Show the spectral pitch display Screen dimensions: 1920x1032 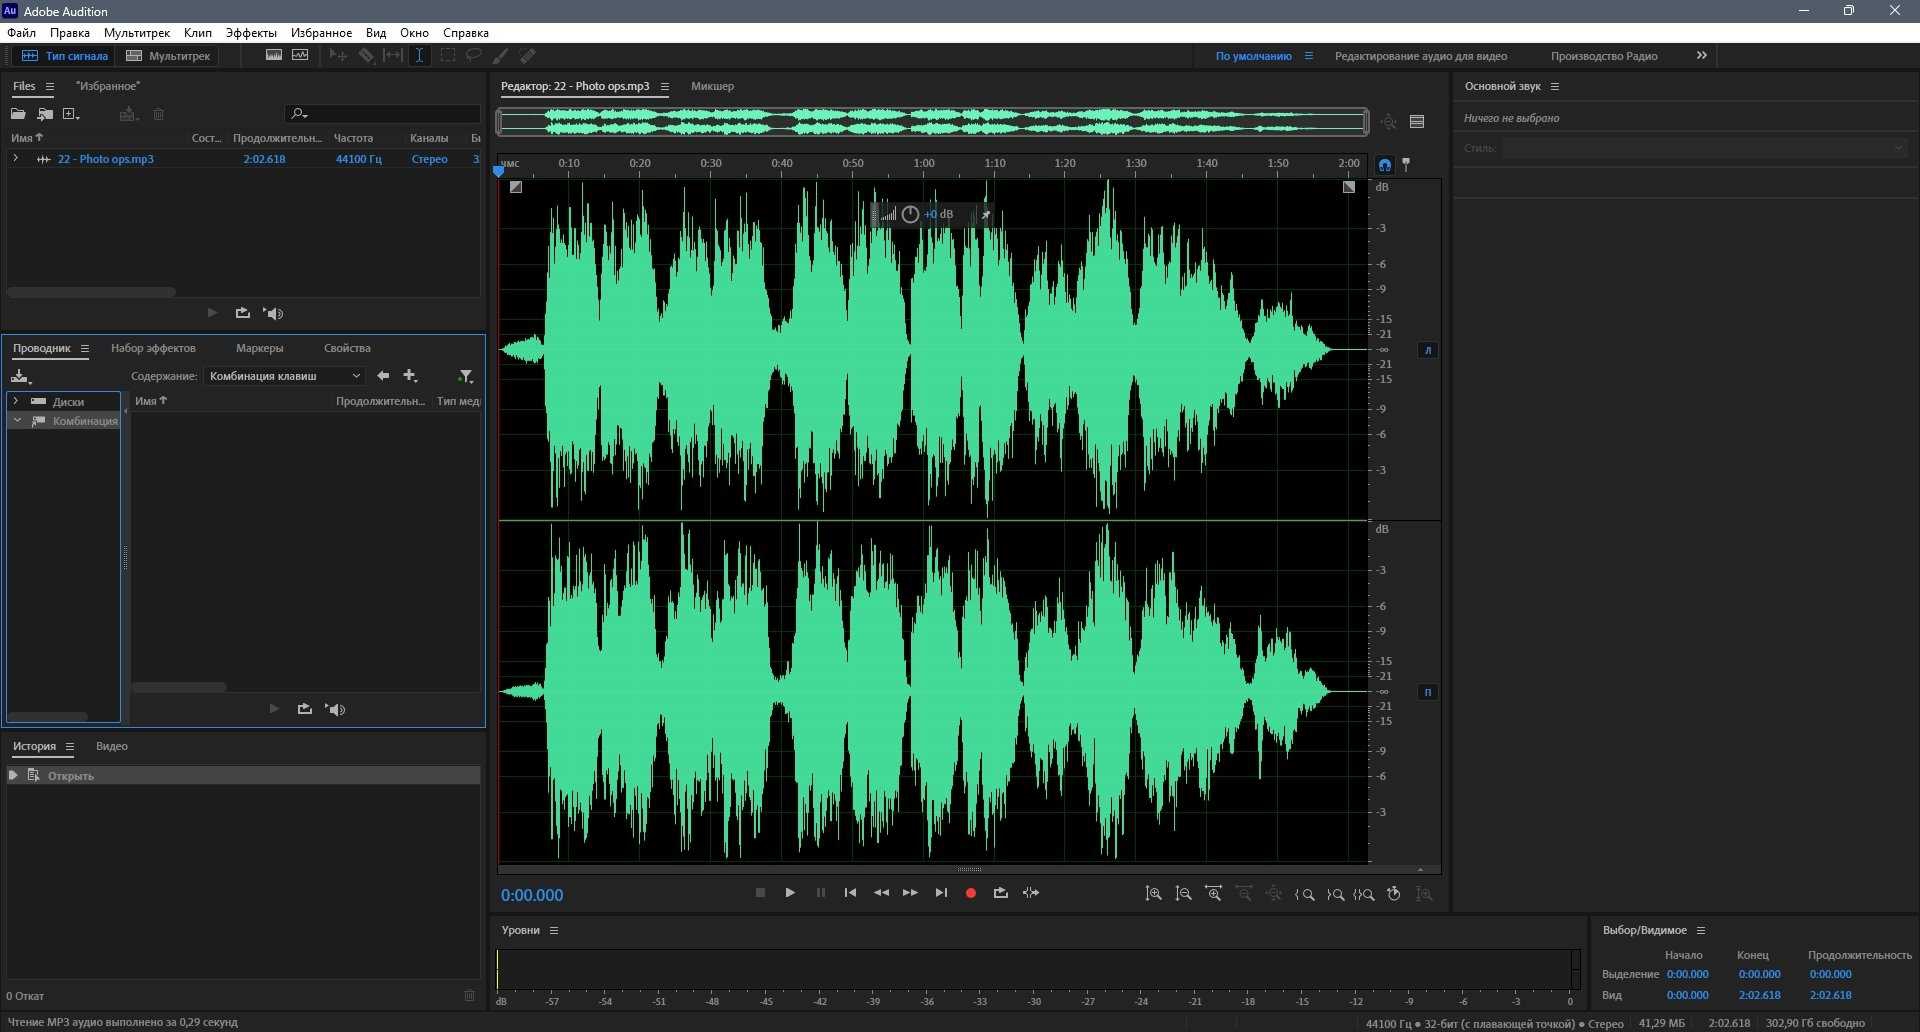point(300,56)
